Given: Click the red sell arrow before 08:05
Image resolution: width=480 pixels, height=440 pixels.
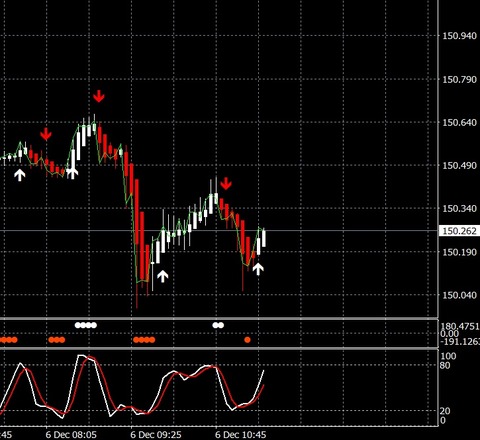Looking at the screenshot, I should pos(46,134).
